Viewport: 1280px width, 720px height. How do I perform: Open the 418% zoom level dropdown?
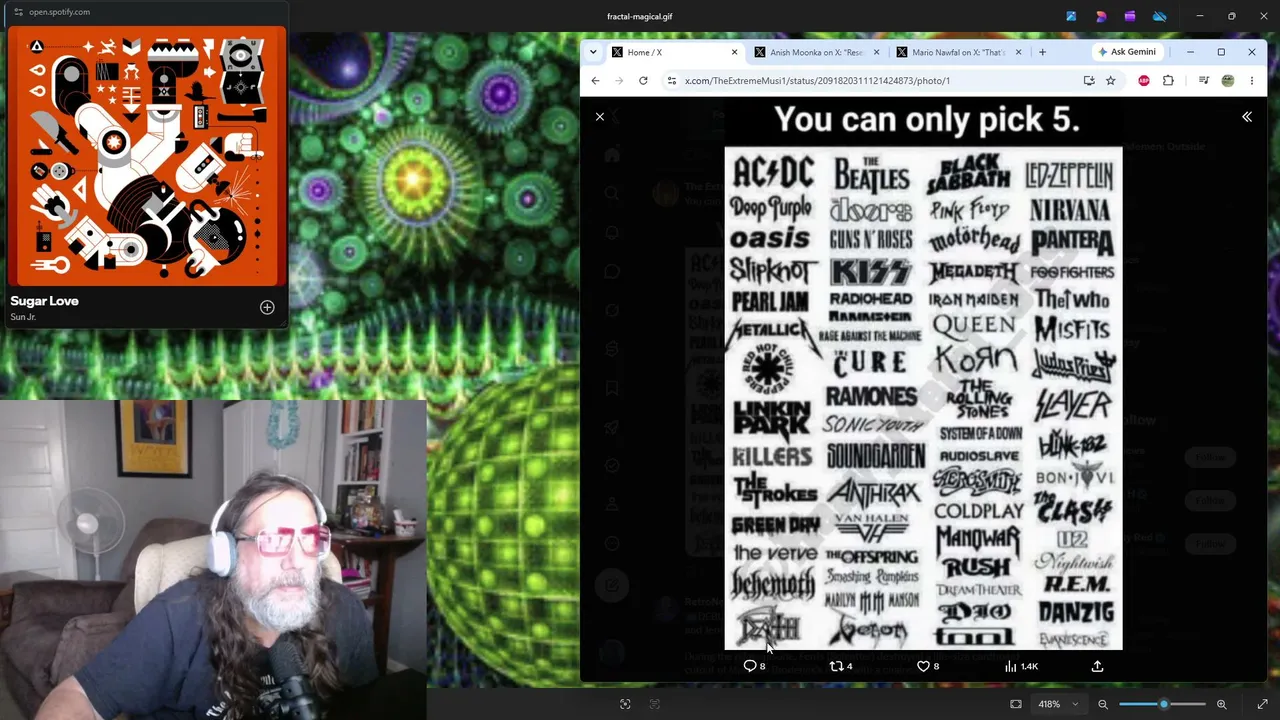(1058, 704)
